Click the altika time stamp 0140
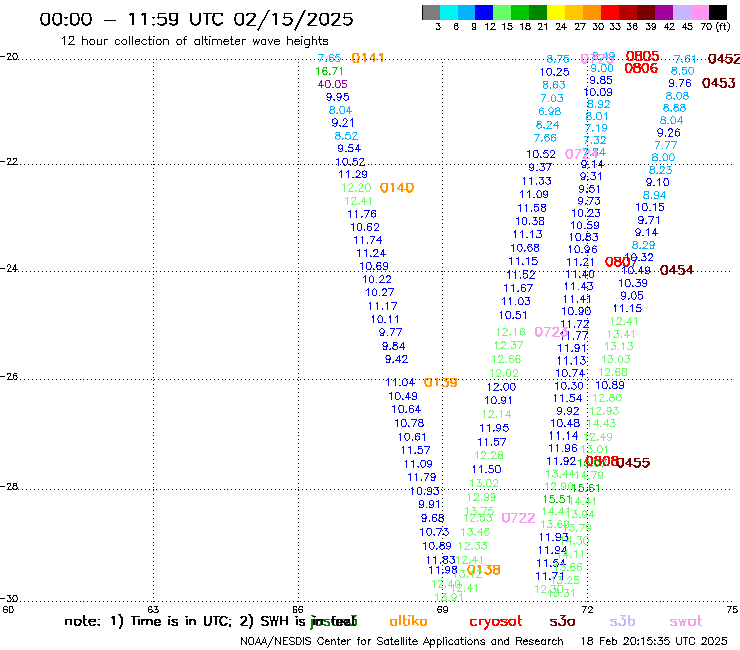This screenshot has height=650, width=740. pos(396,188)
